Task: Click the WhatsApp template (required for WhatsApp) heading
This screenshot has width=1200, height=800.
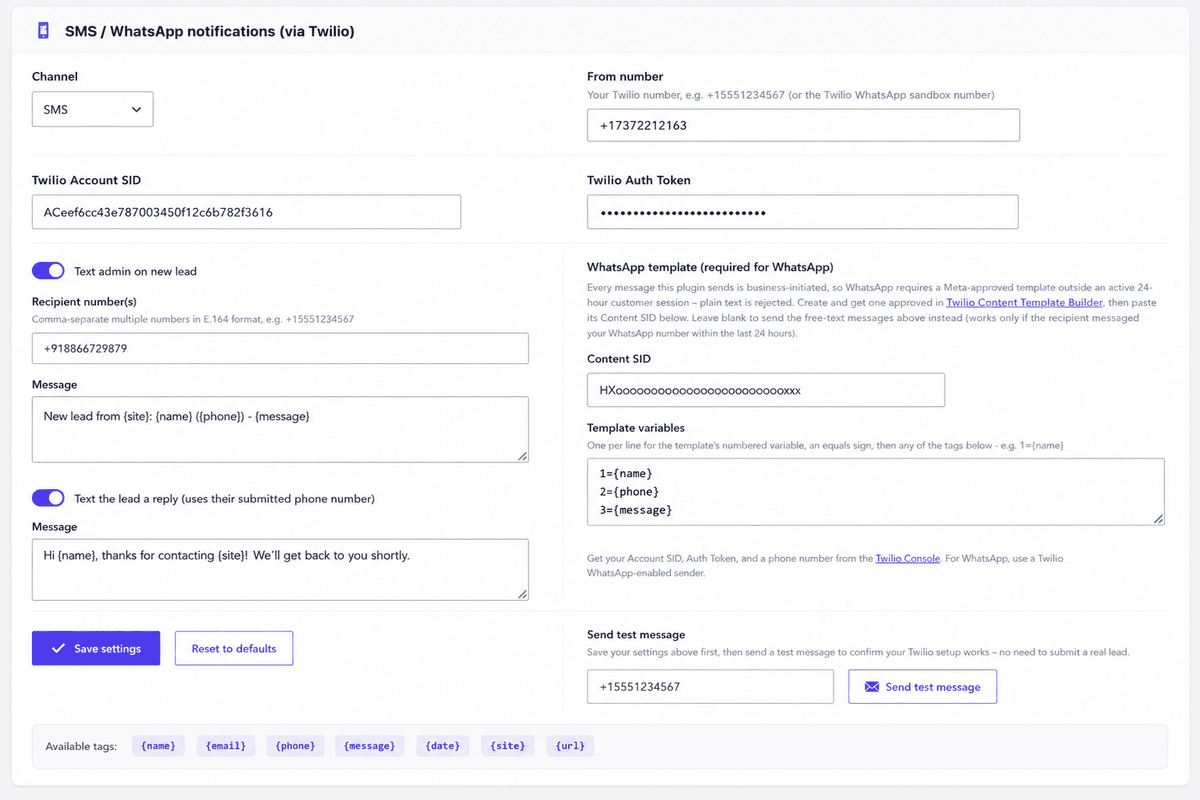Action: (710, 267)
